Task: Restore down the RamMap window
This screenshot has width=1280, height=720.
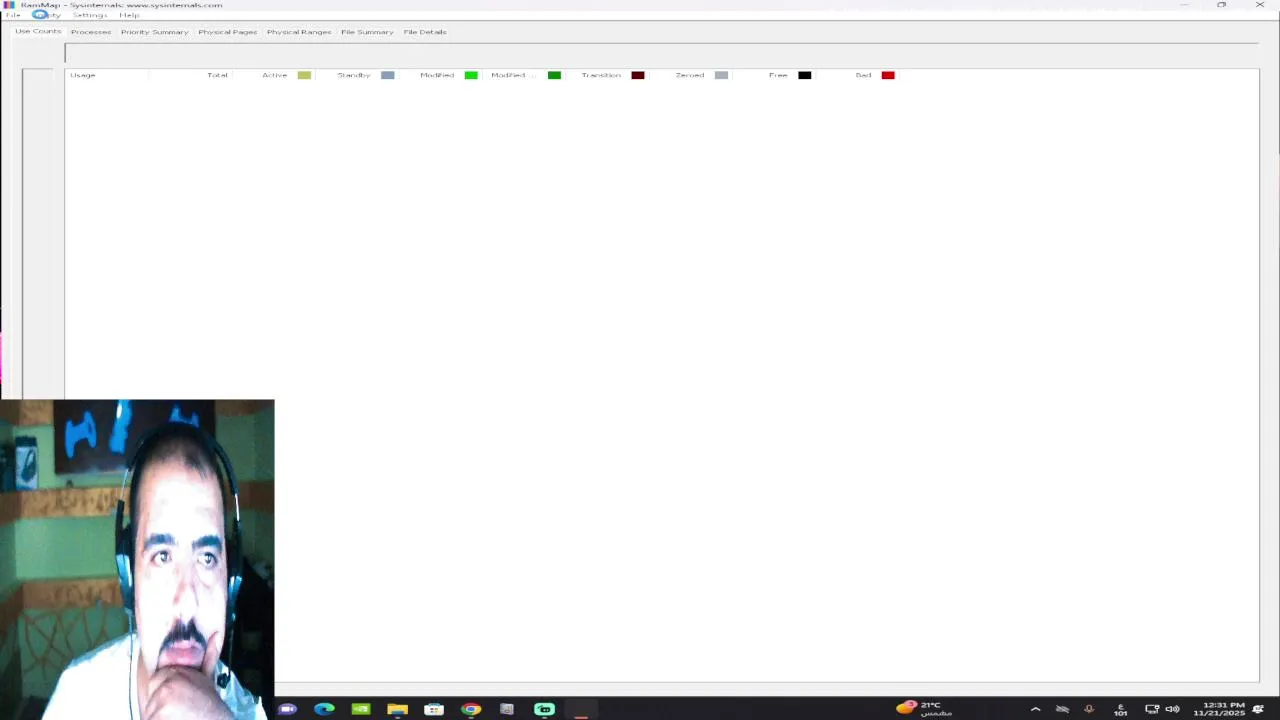Action: [1221, 5]
